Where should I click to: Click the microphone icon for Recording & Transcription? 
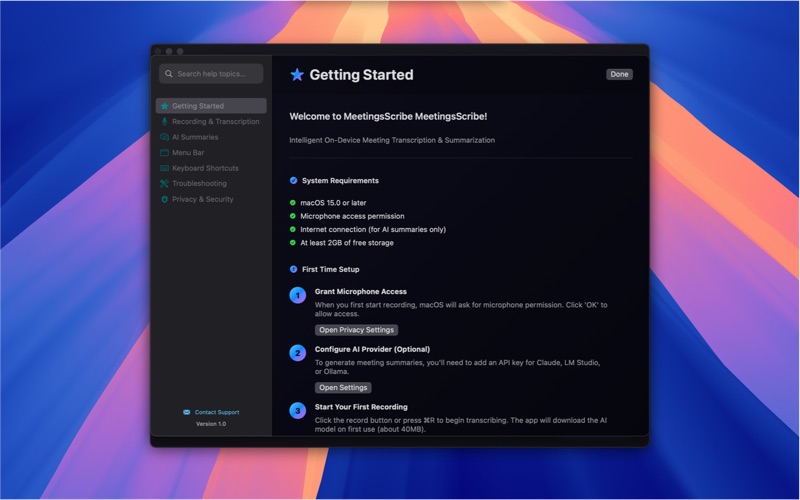click(164, 121)
